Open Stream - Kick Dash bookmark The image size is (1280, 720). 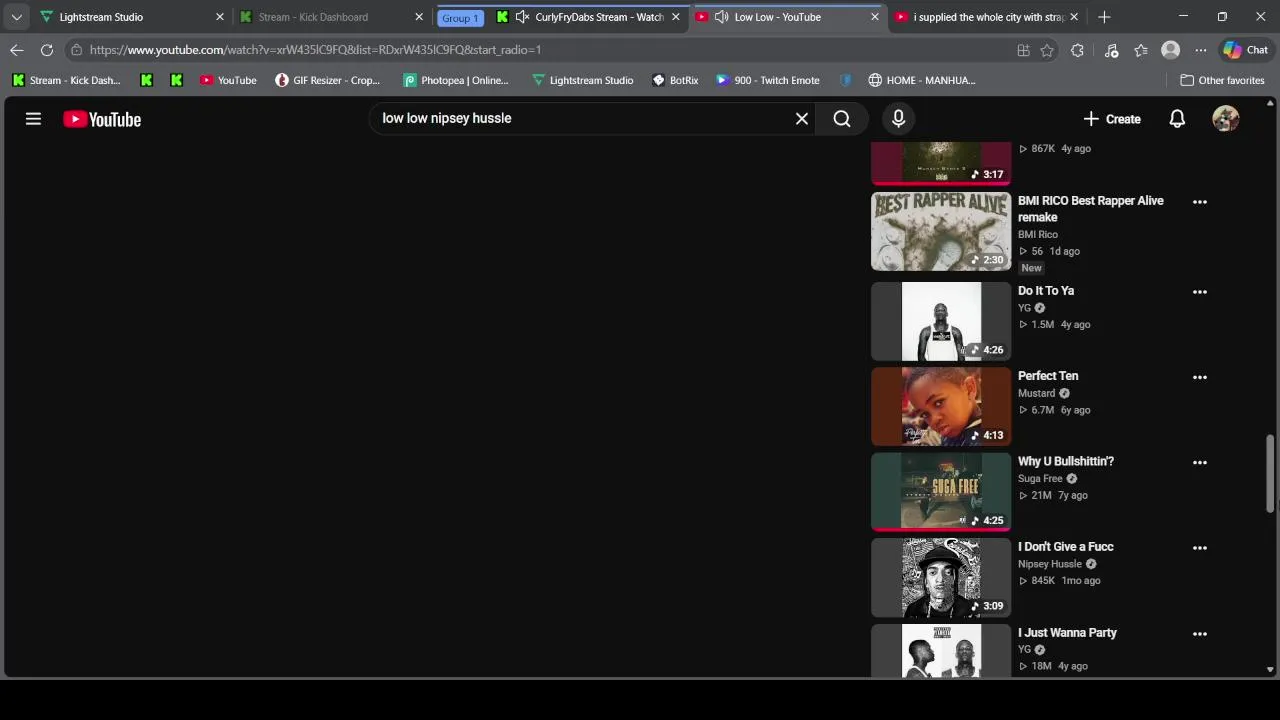(x=66, y=80)
